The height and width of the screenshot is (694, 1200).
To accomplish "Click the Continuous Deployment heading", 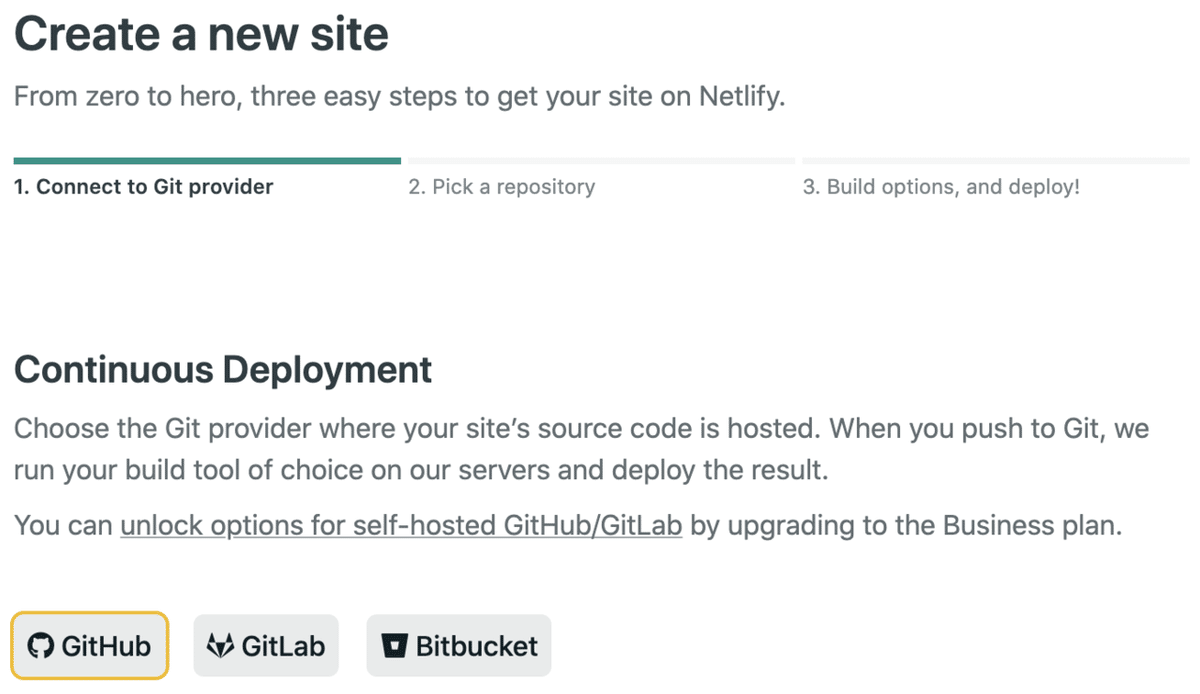I will (x=223, y=370).
